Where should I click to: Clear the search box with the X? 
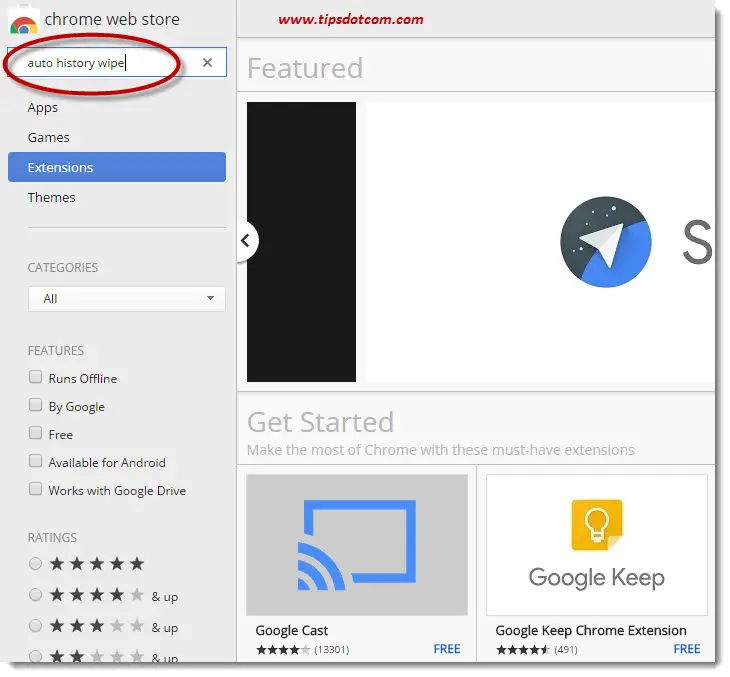tap(208, 62)
